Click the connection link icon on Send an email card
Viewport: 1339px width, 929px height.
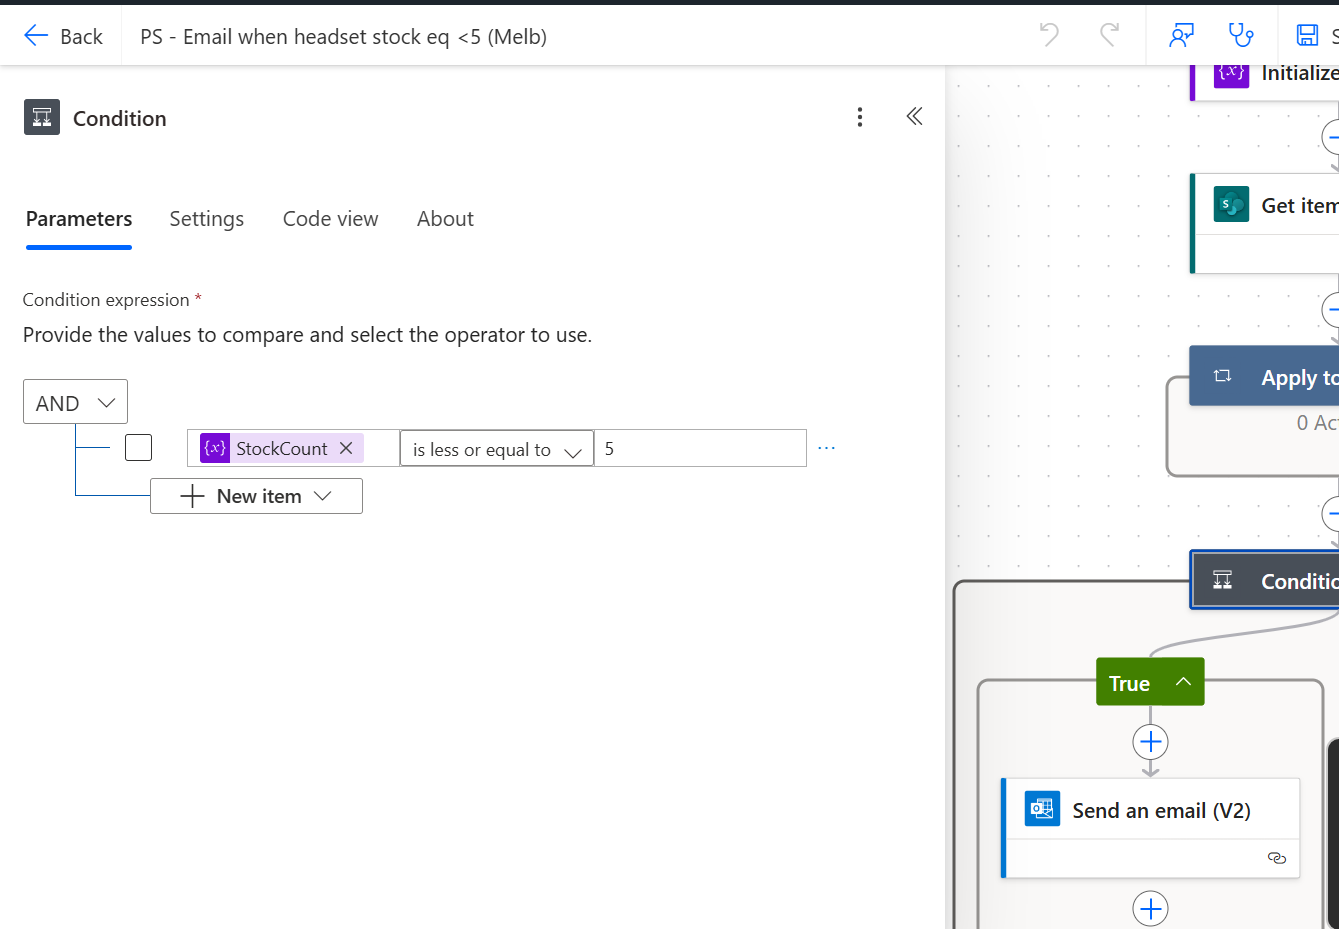[1277, 858]
